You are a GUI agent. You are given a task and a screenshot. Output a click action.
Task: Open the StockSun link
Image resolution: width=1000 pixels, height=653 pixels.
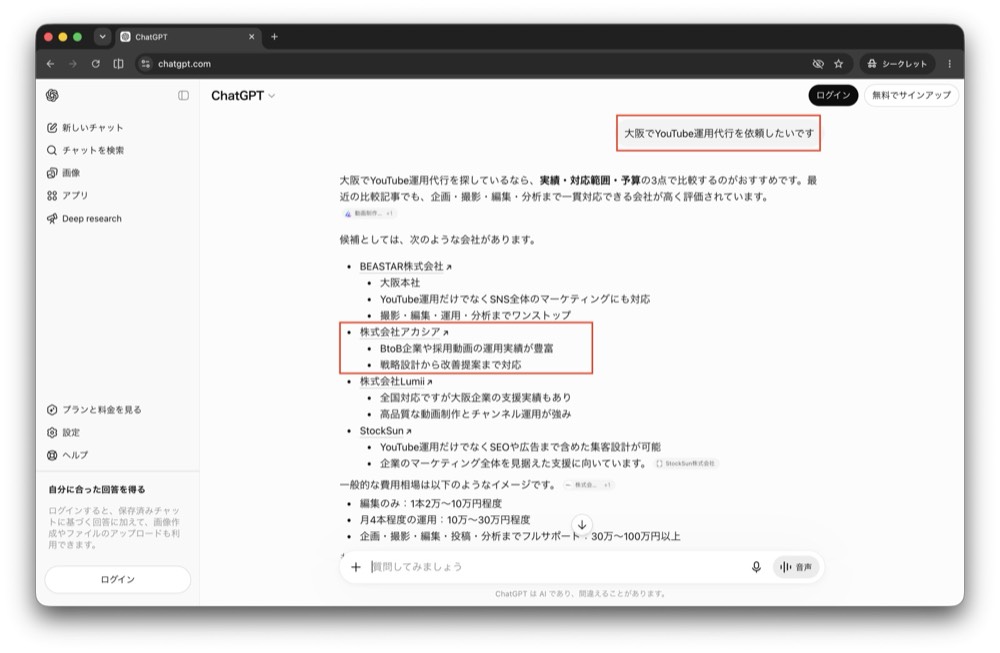coord(385,430)
